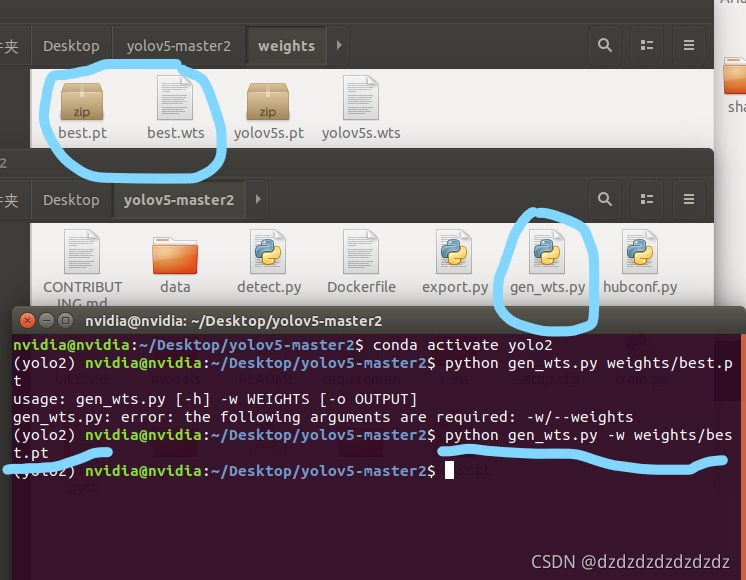Click the 'conda activate yolo2' command text
This screenshot has height=580, width=746.
click(462, 345)
